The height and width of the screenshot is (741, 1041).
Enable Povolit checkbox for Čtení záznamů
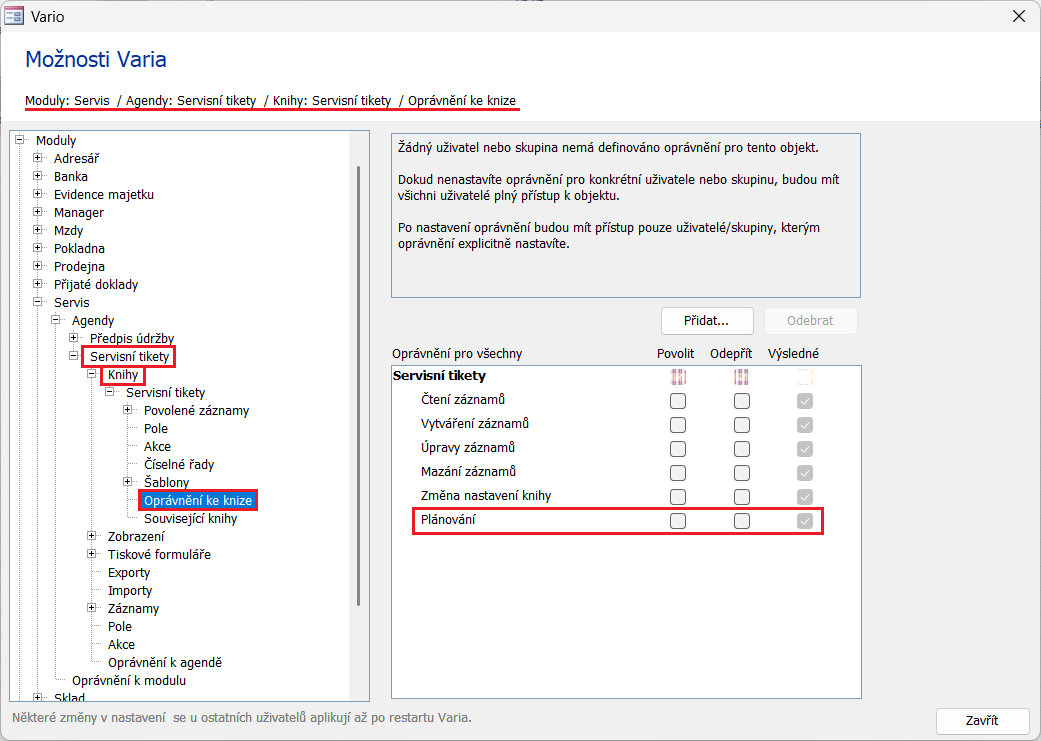tap(678, 401)
